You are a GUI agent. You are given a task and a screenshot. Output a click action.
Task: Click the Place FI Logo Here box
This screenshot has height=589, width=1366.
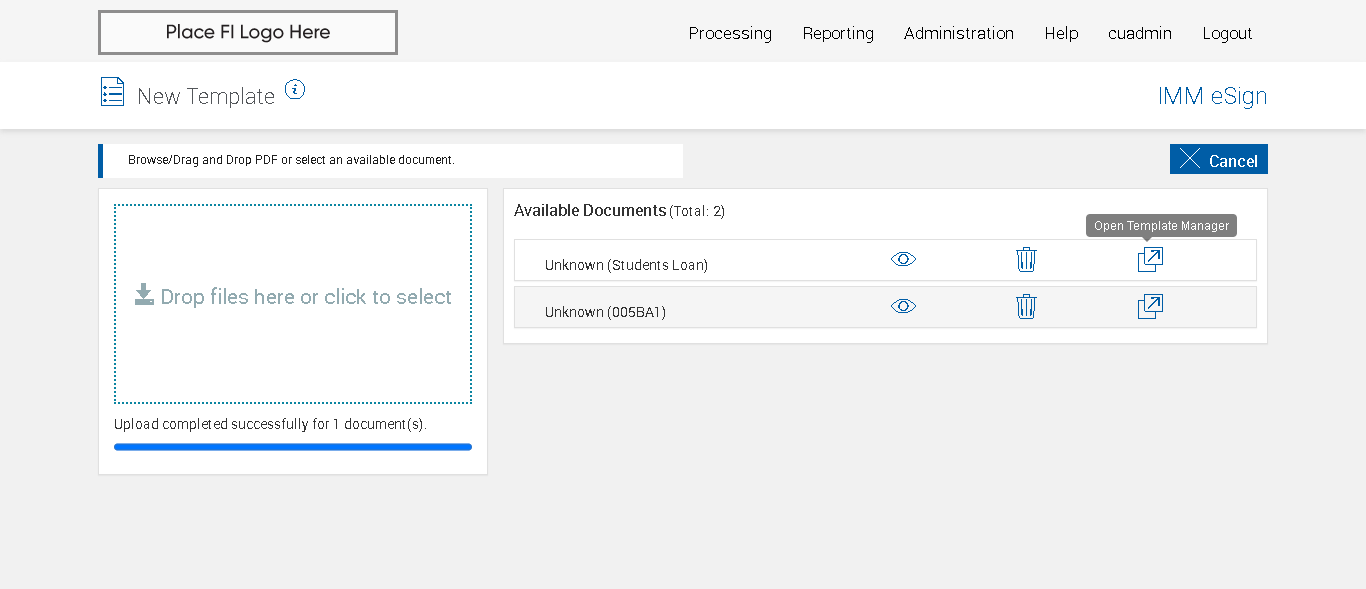coord(248,32)
